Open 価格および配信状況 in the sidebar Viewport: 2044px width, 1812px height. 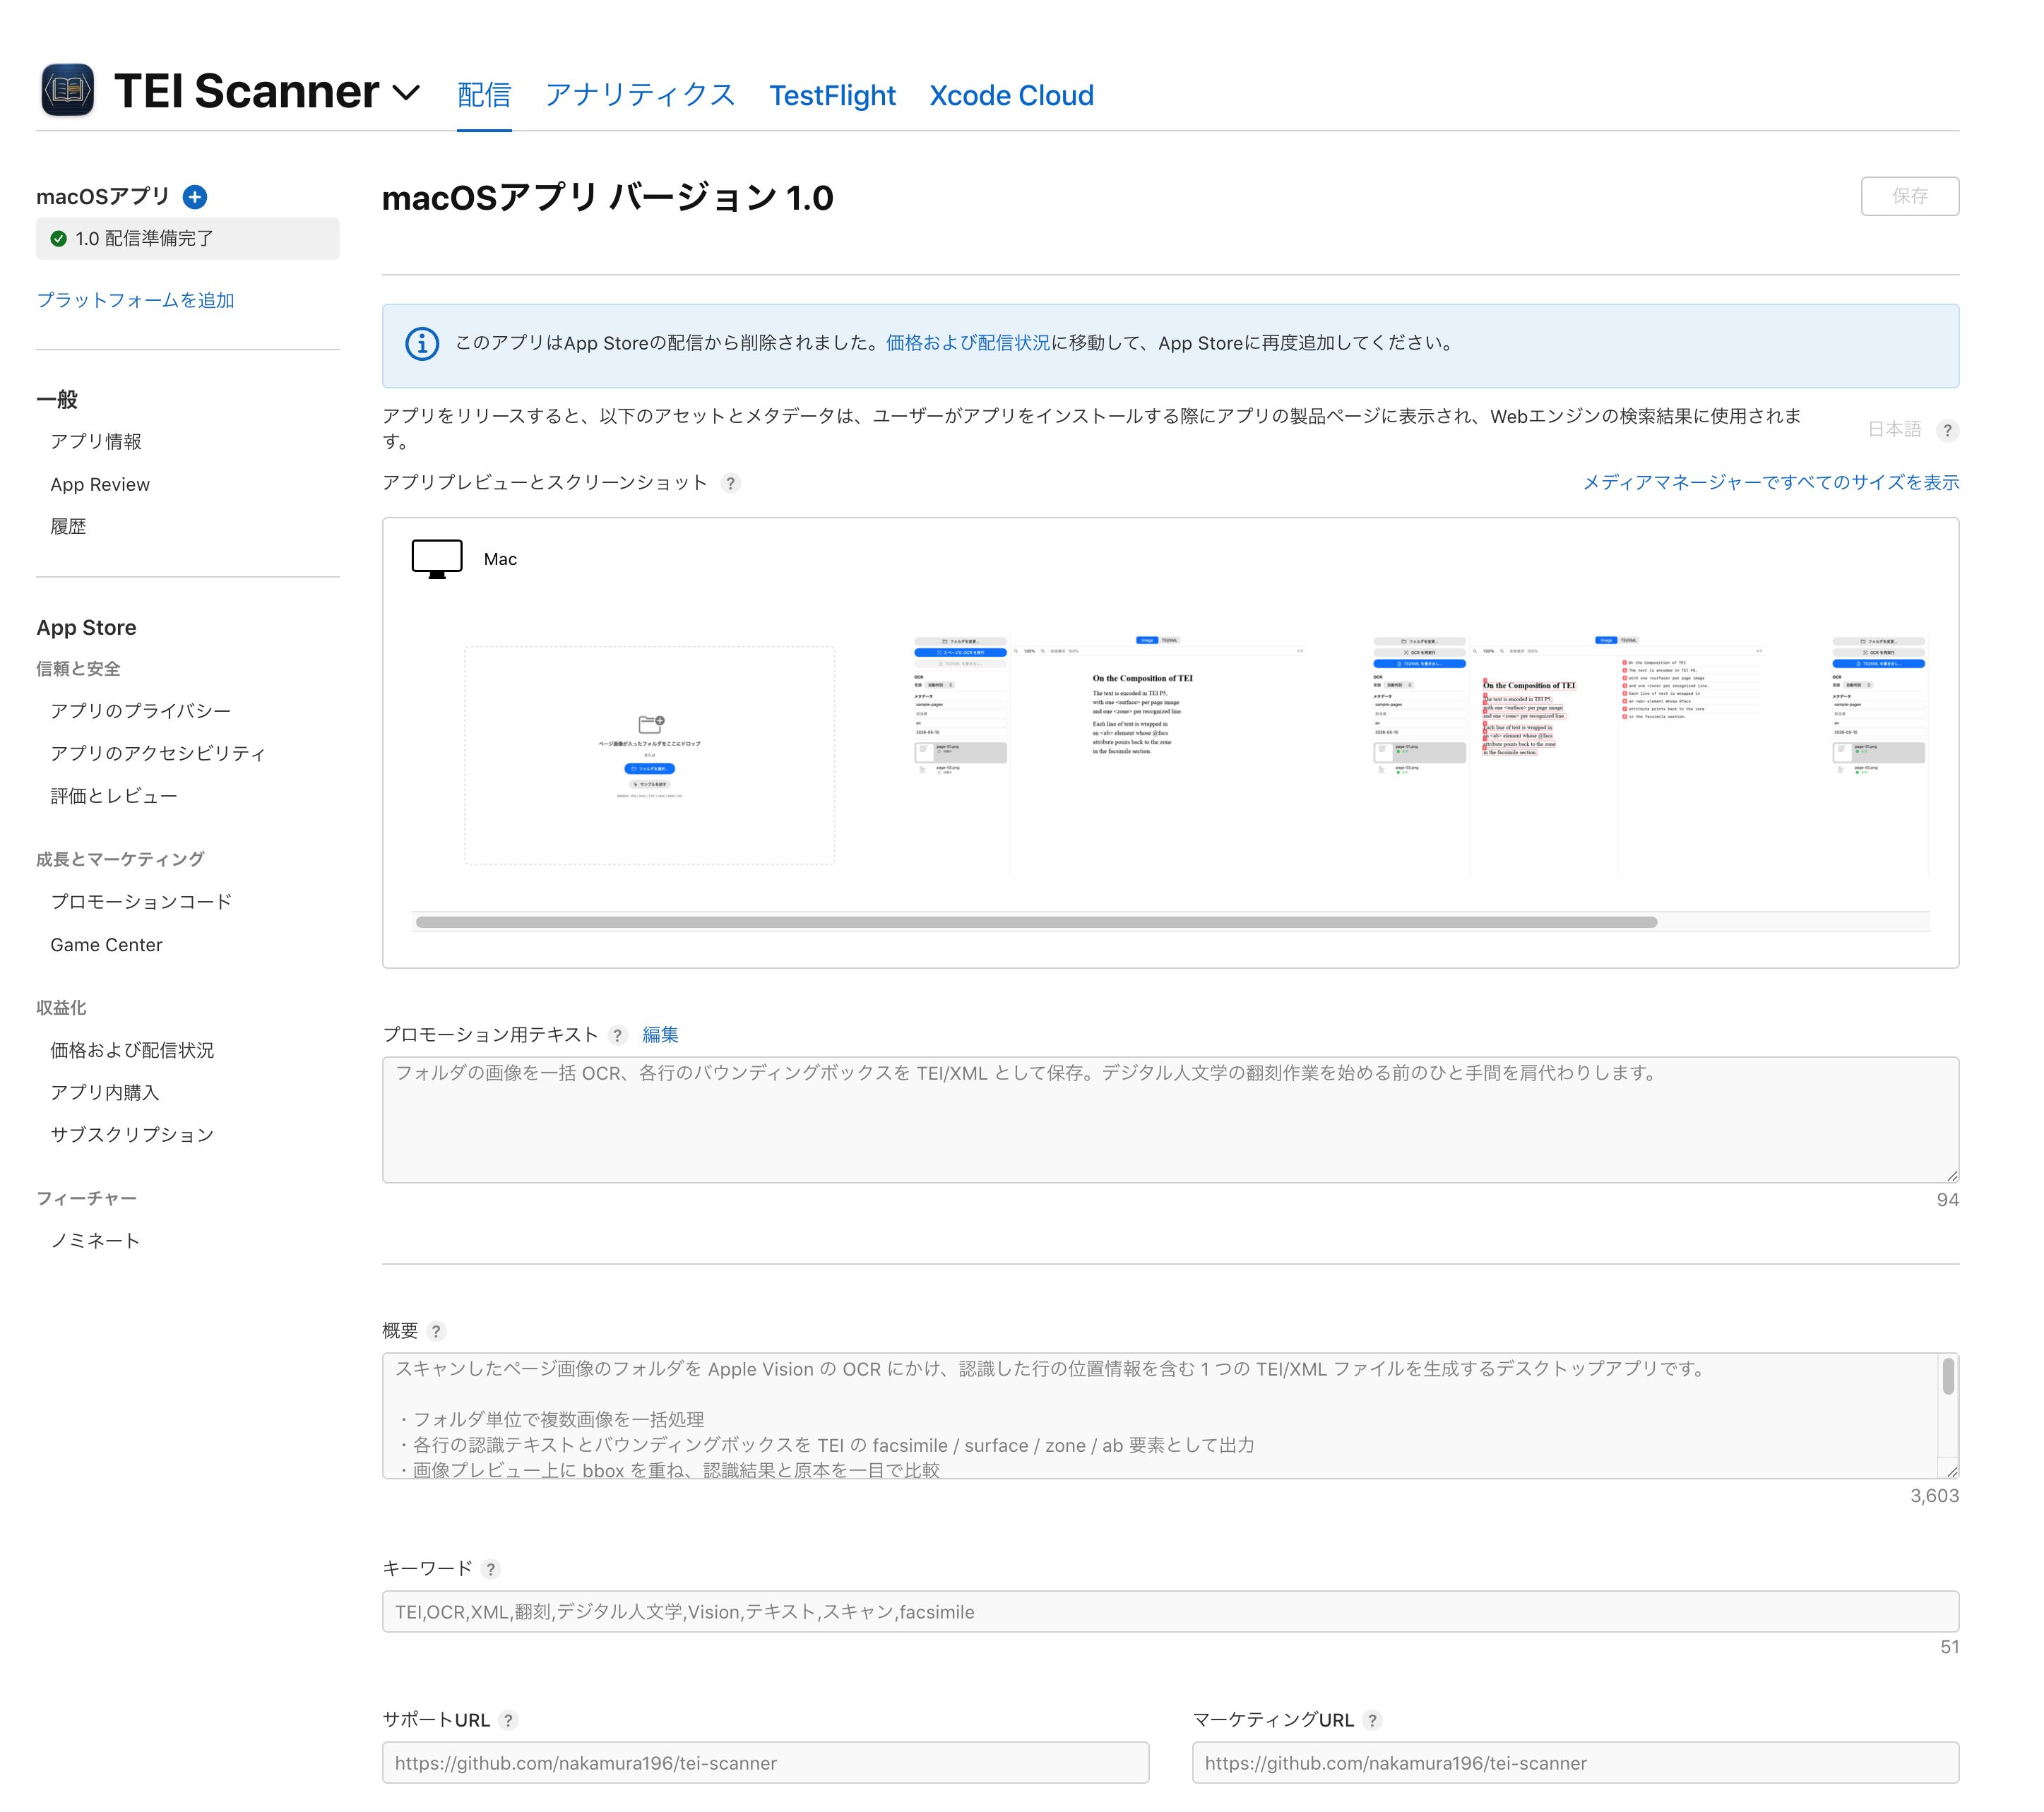point(132,1049)
